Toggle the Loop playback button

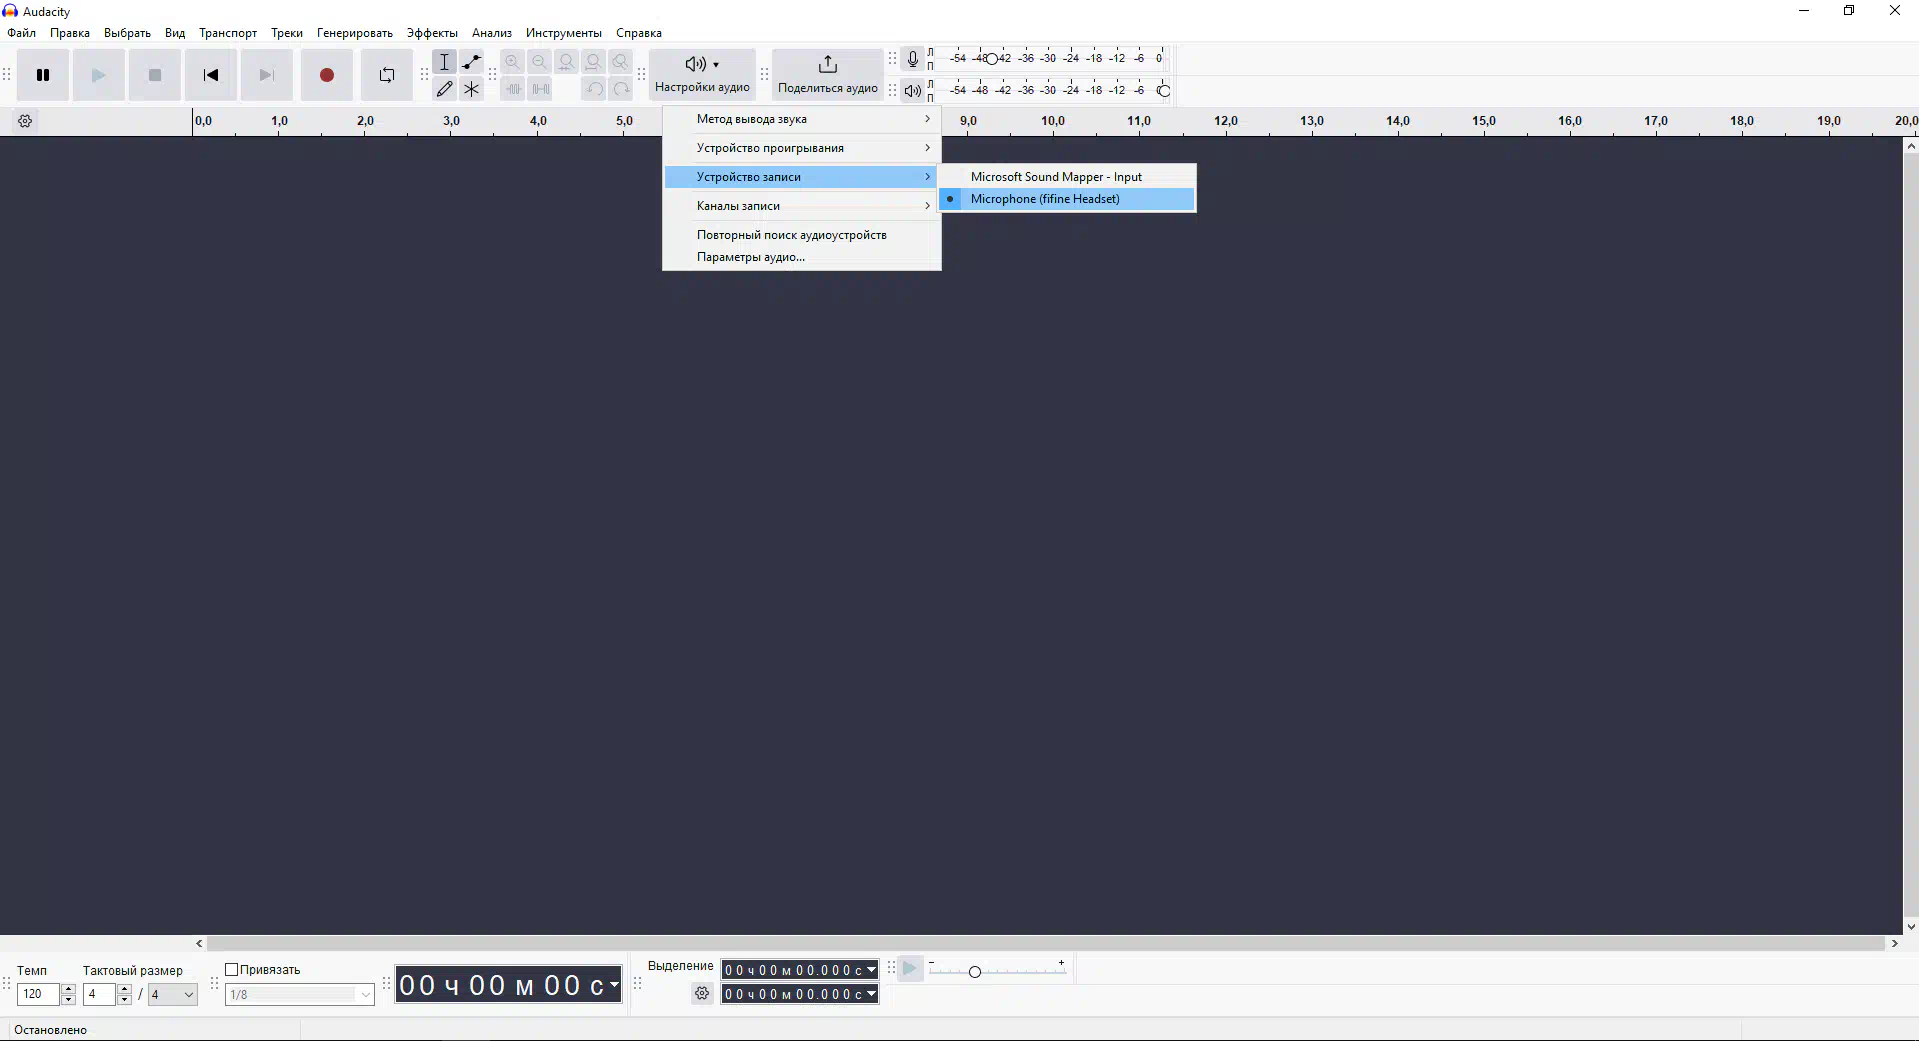[387, 75]
